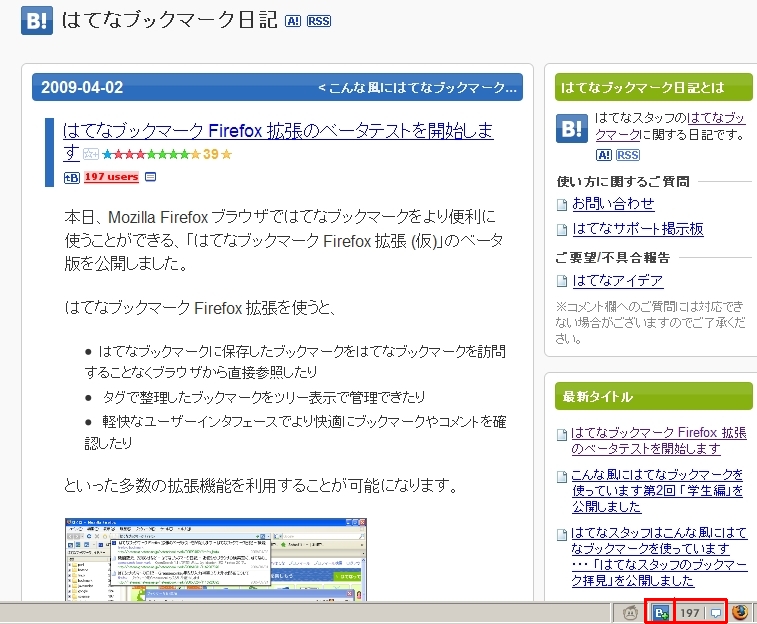Open the latest-titles link about the Firefox 拡張 beta test
The image size is (757, 624).
click(x=659, y=440)
